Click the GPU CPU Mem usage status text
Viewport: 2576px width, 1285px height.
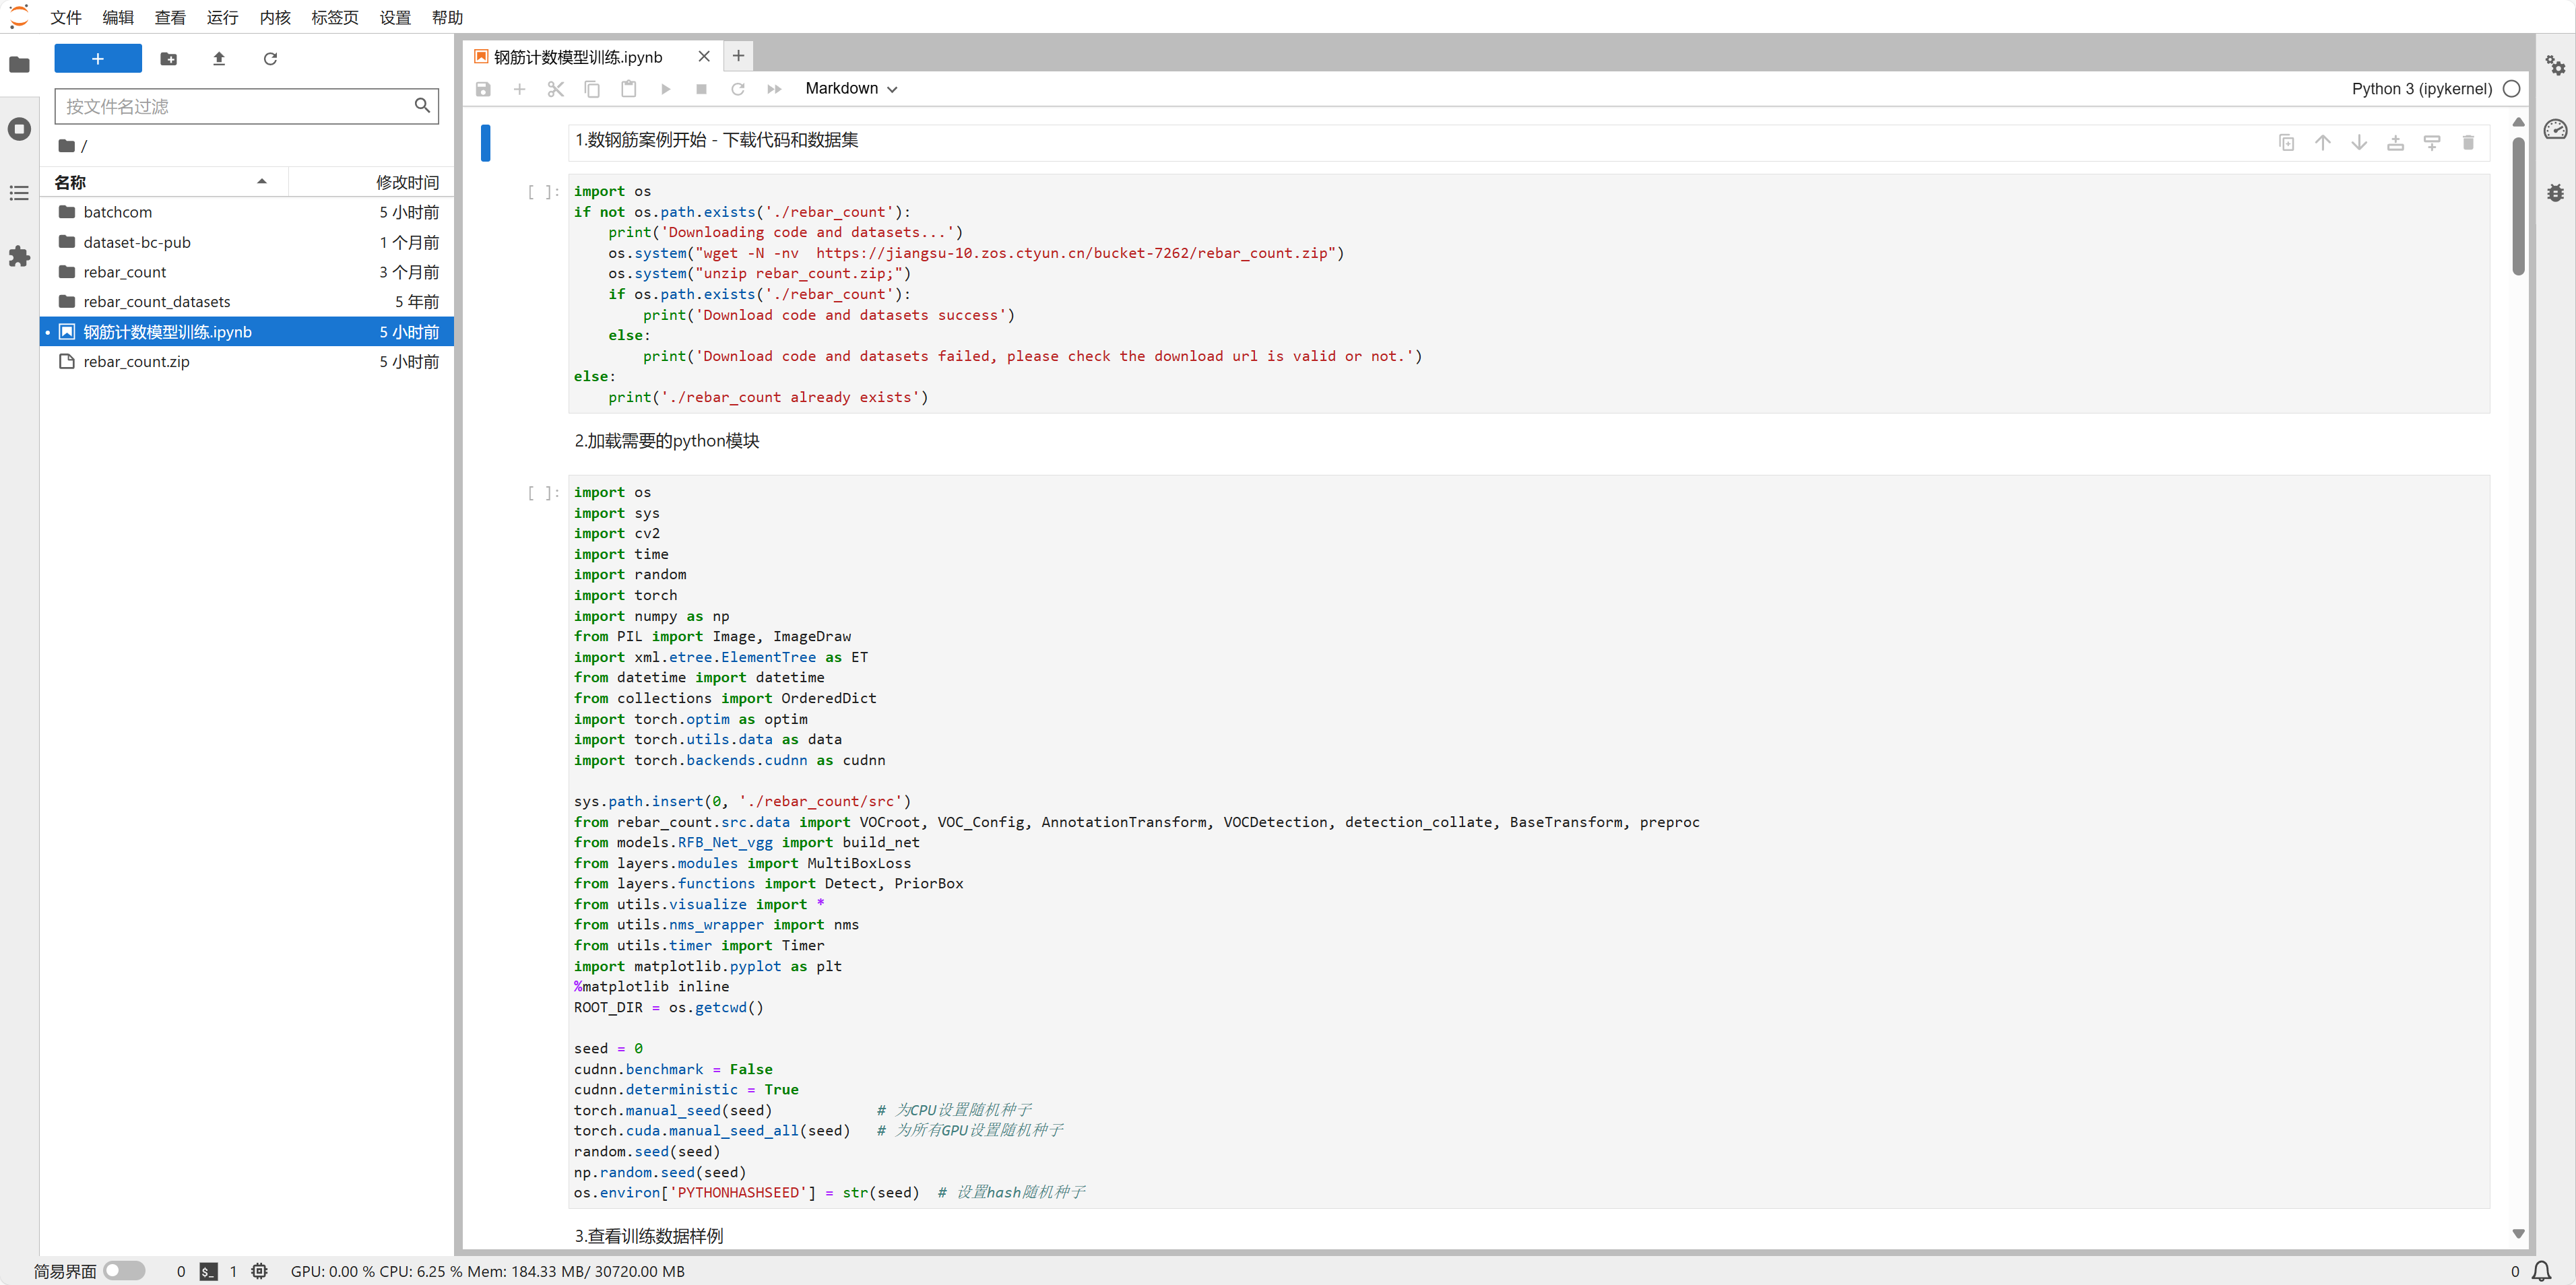[488, 1271]
